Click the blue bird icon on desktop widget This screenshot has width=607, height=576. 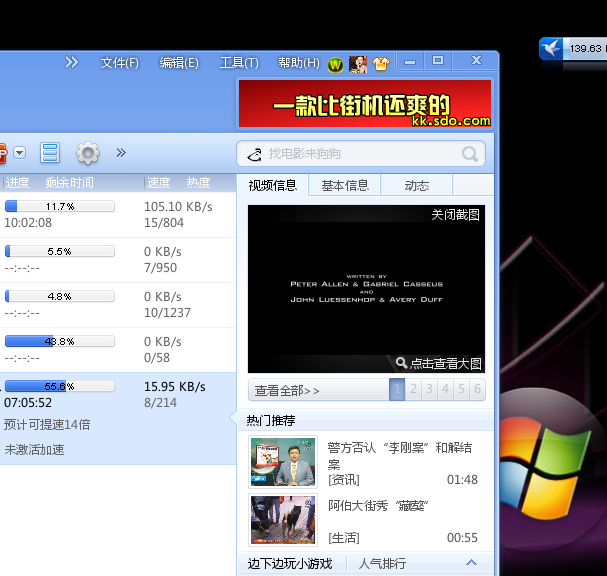[x=551, y=48]
